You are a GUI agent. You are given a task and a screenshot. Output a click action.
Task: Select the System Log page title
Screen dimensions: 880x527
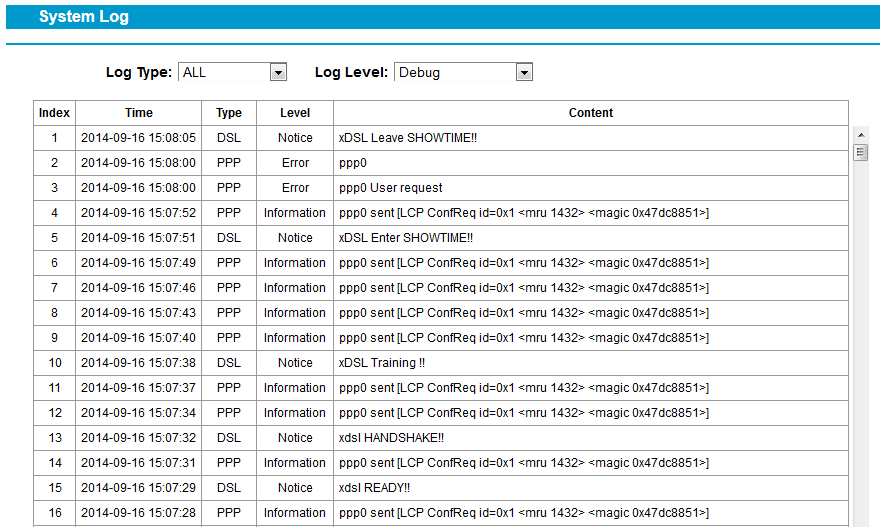click(x=84, y=16)
